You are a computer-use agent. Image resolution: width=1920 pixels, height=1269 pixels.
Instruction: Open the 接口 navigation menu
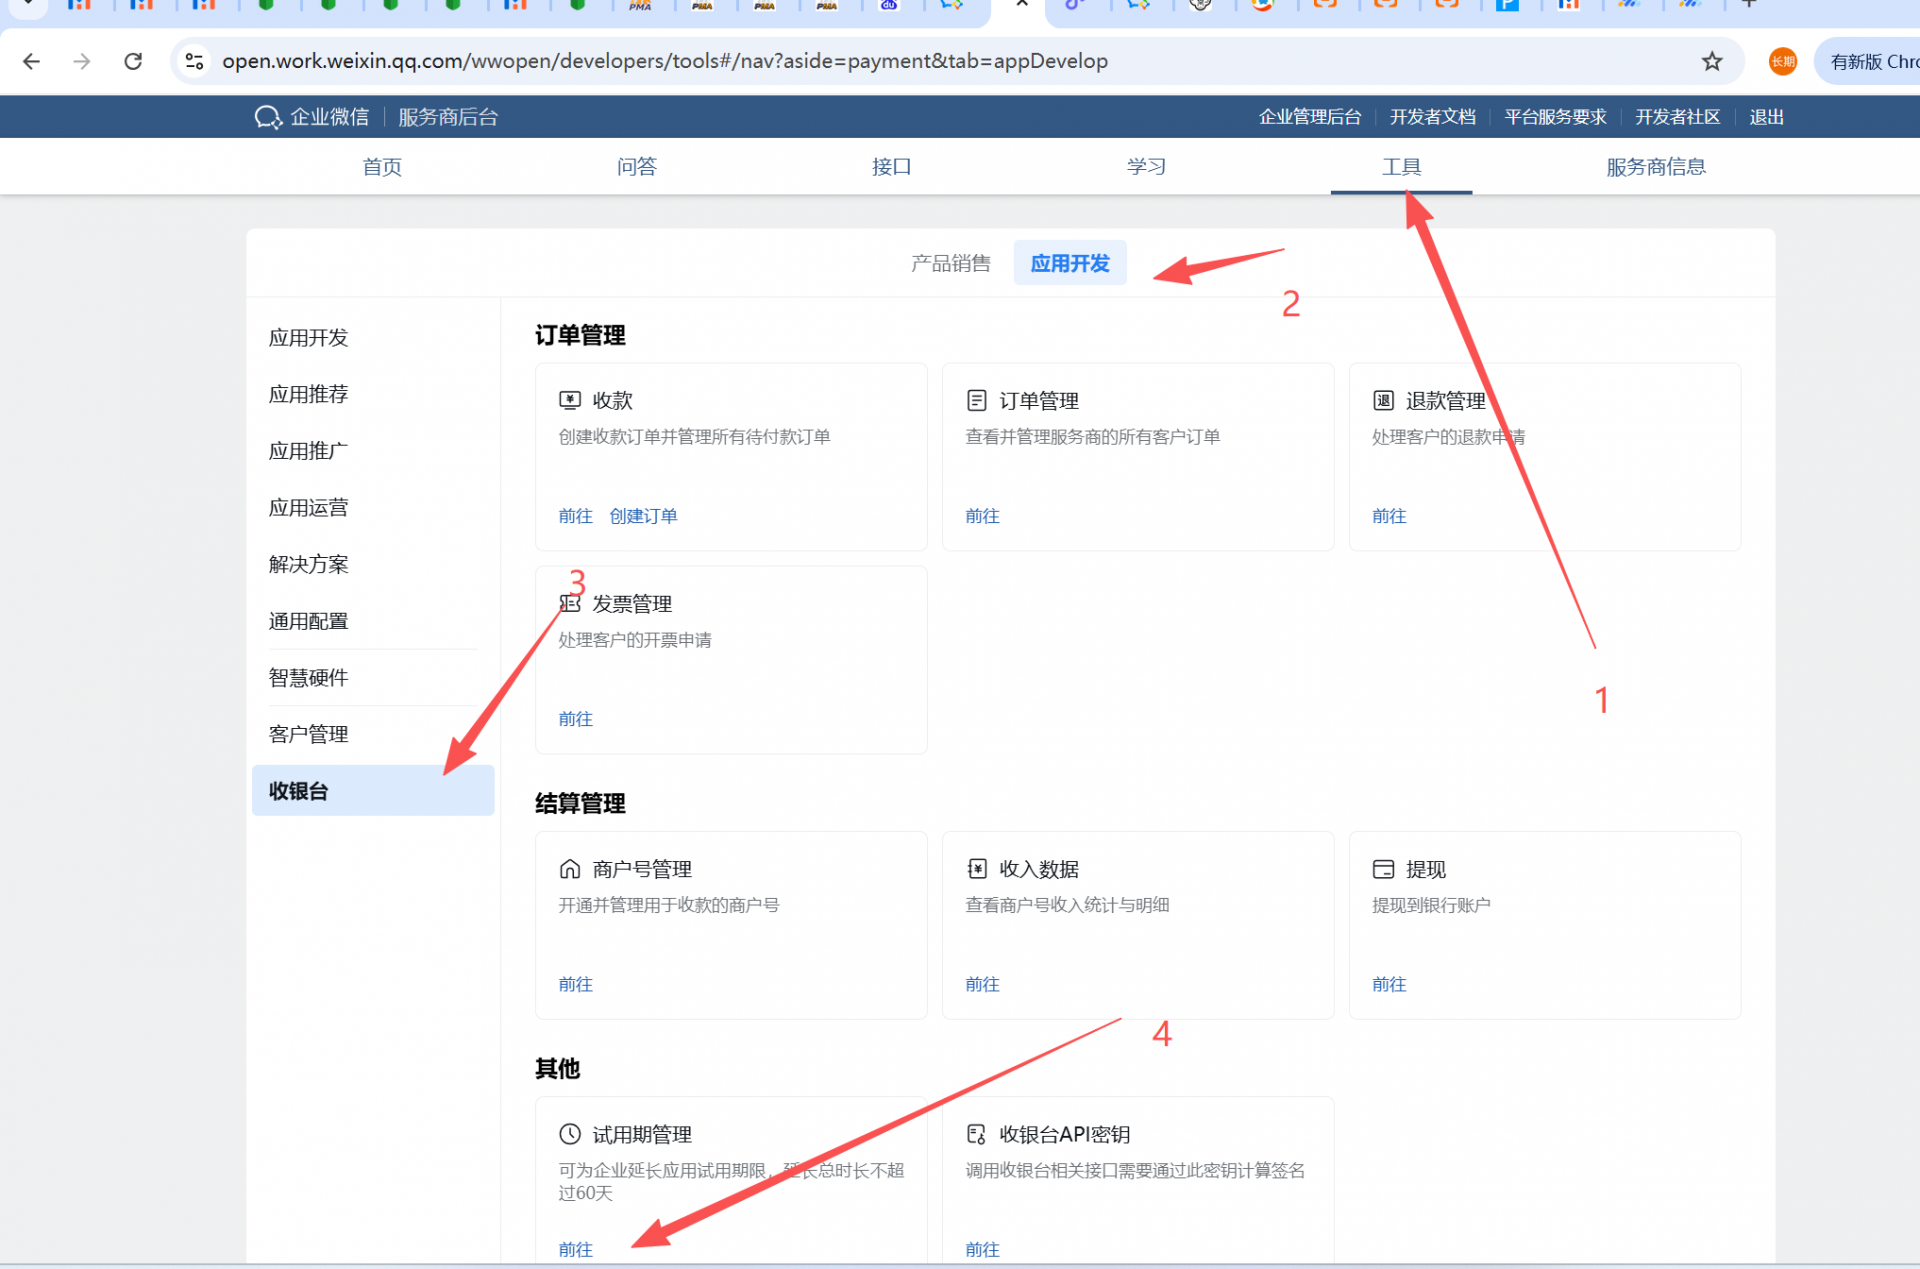(891, 167)
